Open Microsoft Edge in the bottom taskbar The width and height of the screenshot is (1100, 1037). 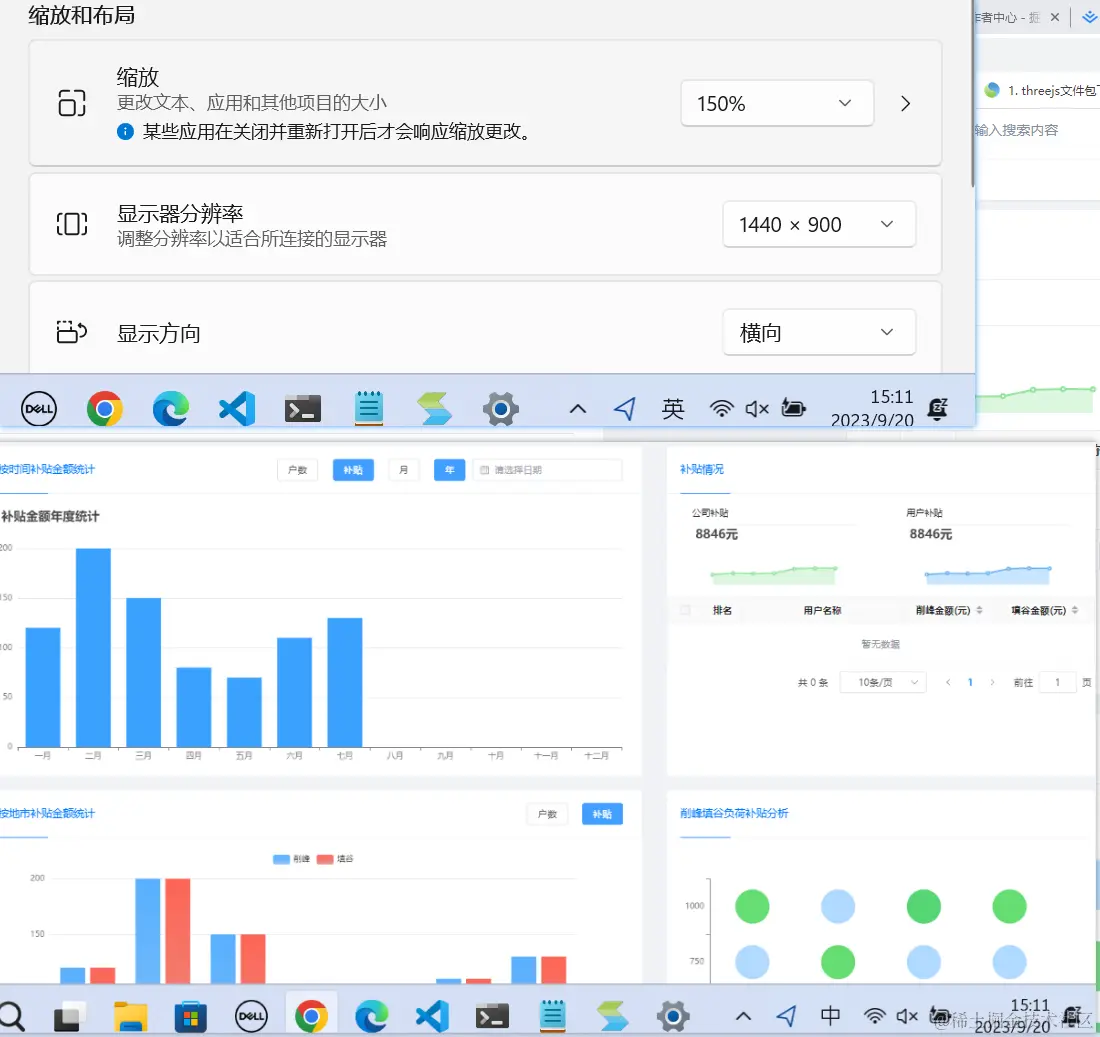371,1015
